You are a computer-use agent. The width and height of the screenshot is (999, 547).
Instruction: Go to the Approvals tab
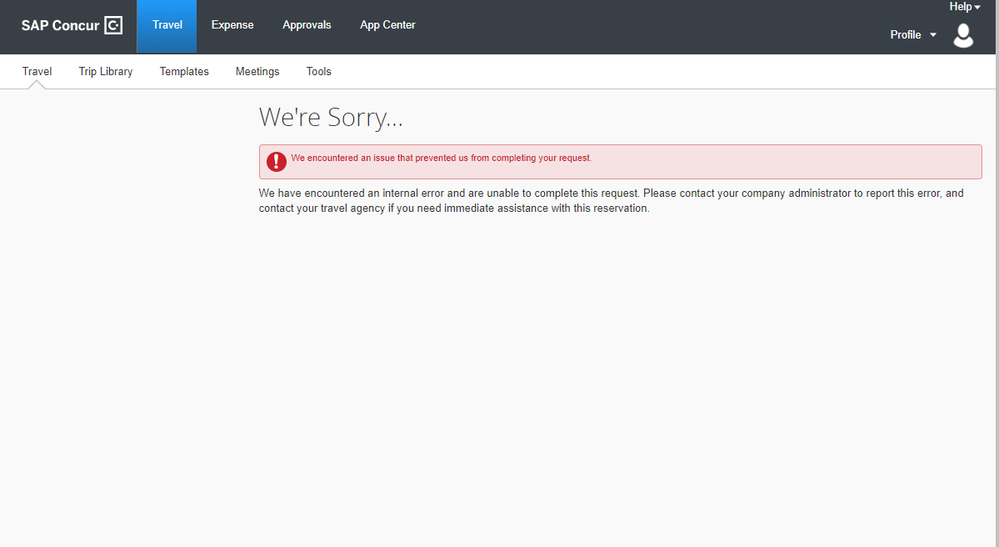[x=306, y=25]
